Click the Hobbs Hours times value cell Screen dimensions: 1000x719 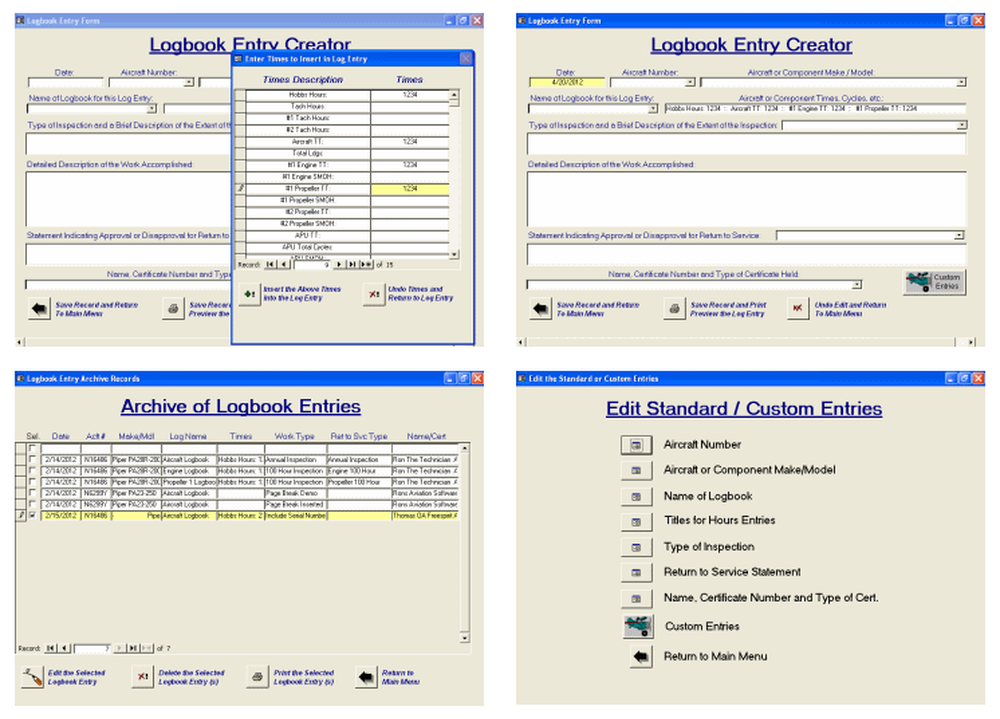click(409, 94)
